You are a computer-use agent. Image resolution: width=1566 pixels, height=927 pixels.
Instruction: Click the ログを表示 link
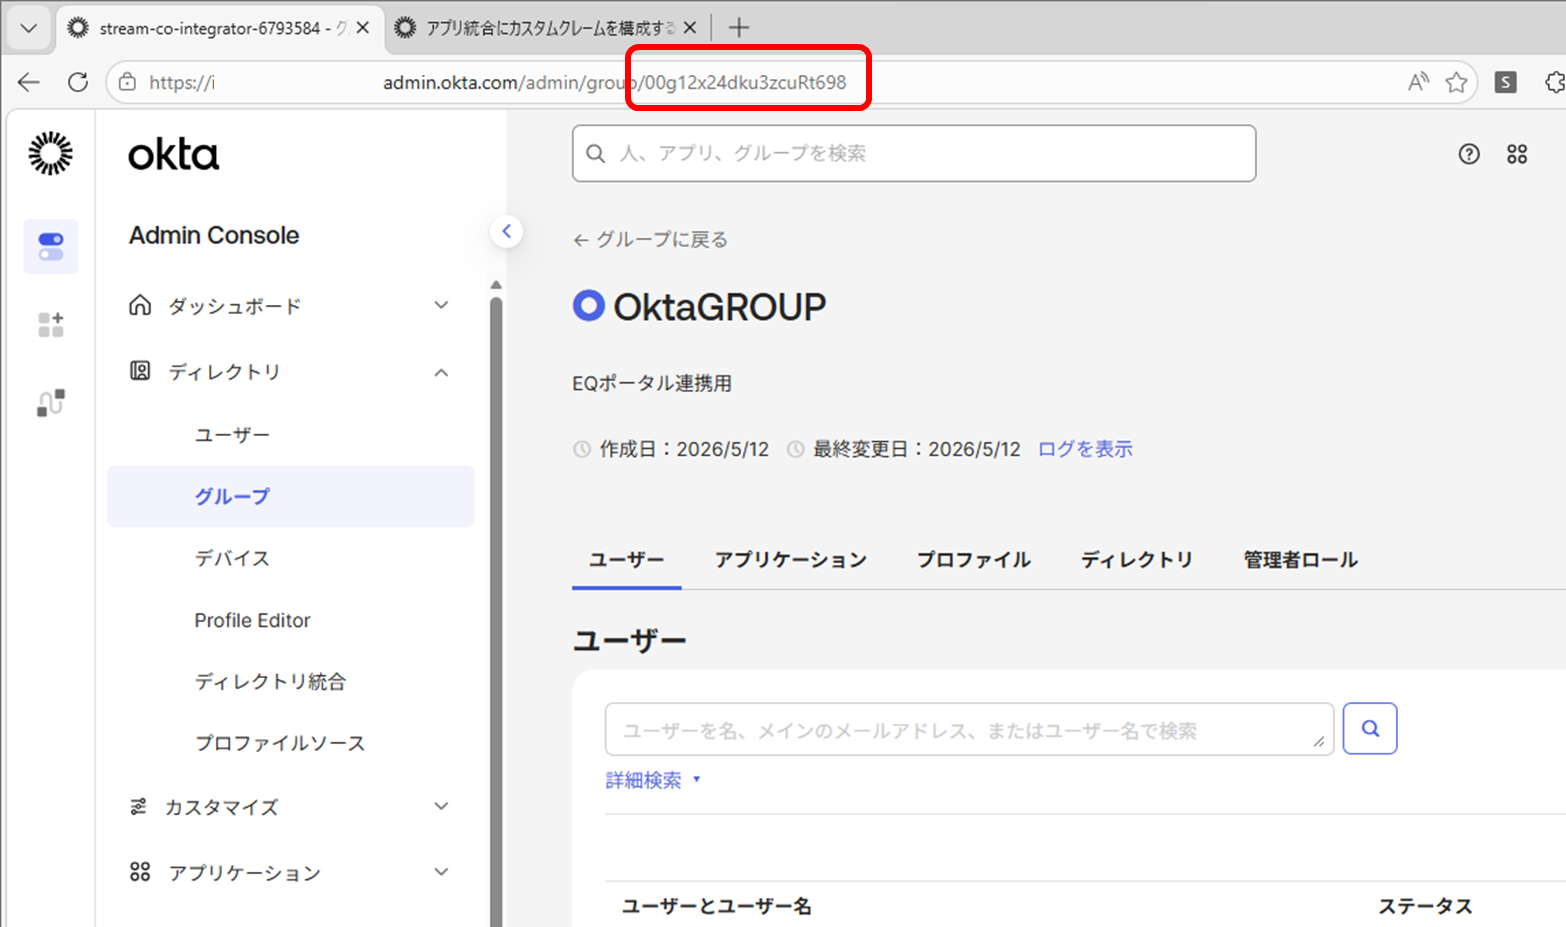pos(1085,449)
